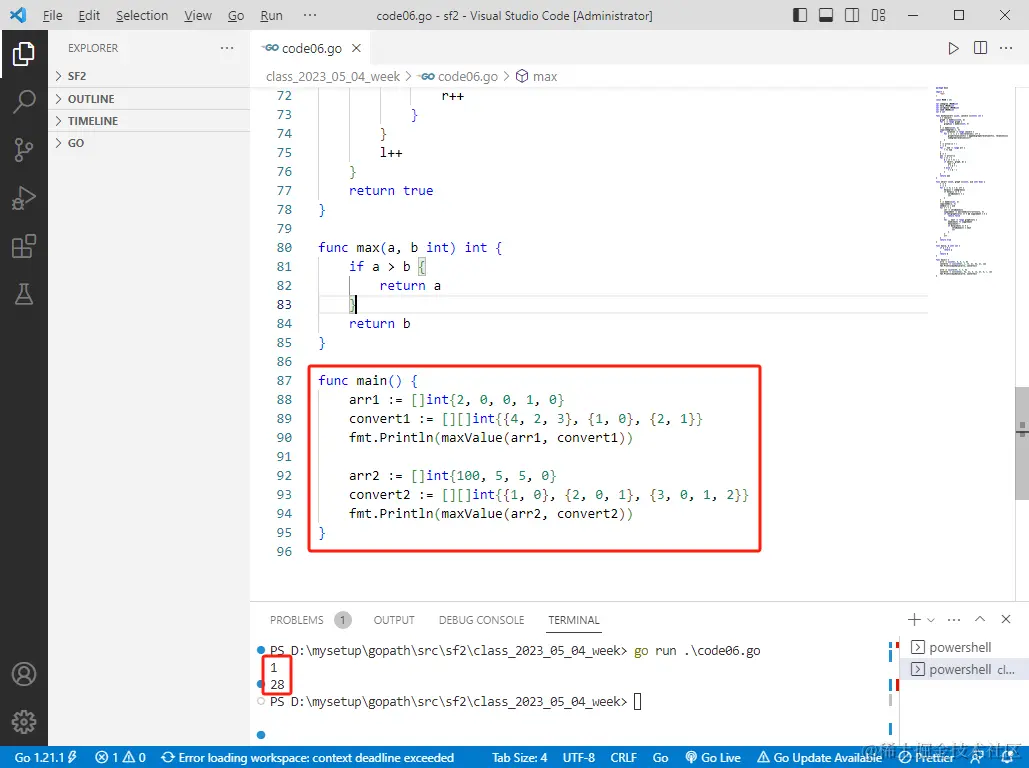This screenshot has height=768, width=1029.
Task: Click the class_2023_05_04_week breadcrumb
Action: click(333, 76)
